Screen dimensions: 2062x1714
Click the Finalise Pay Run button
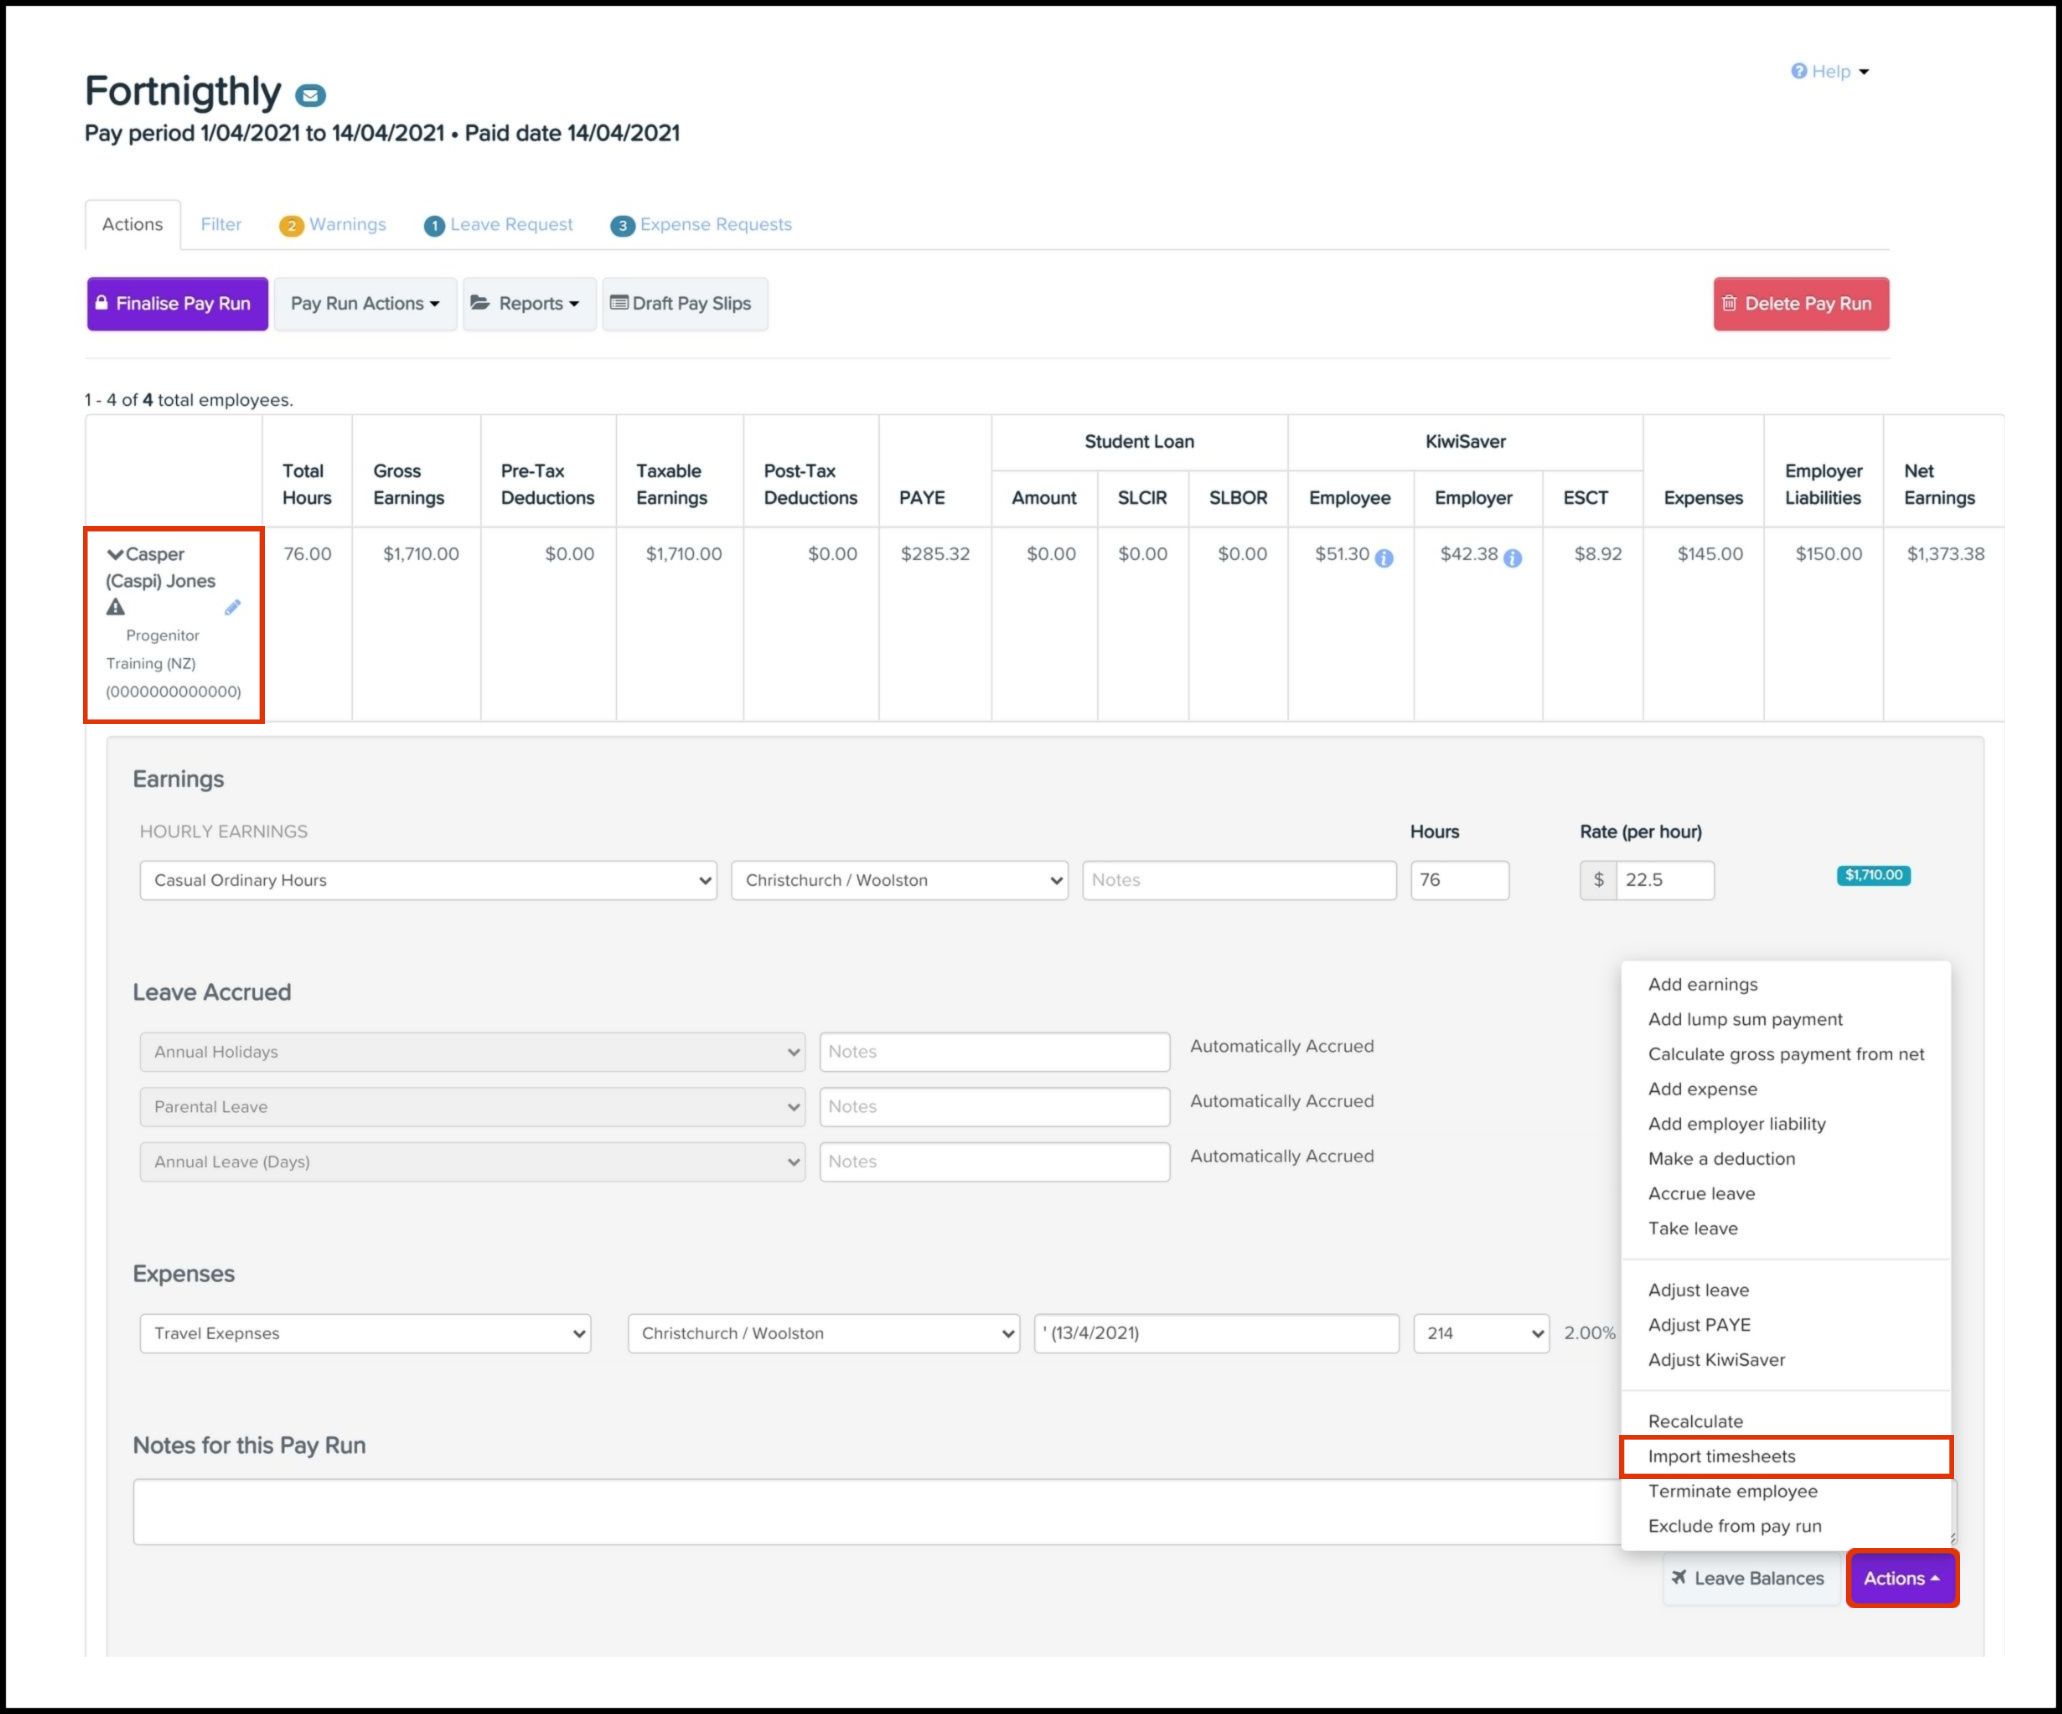point(177,303)
